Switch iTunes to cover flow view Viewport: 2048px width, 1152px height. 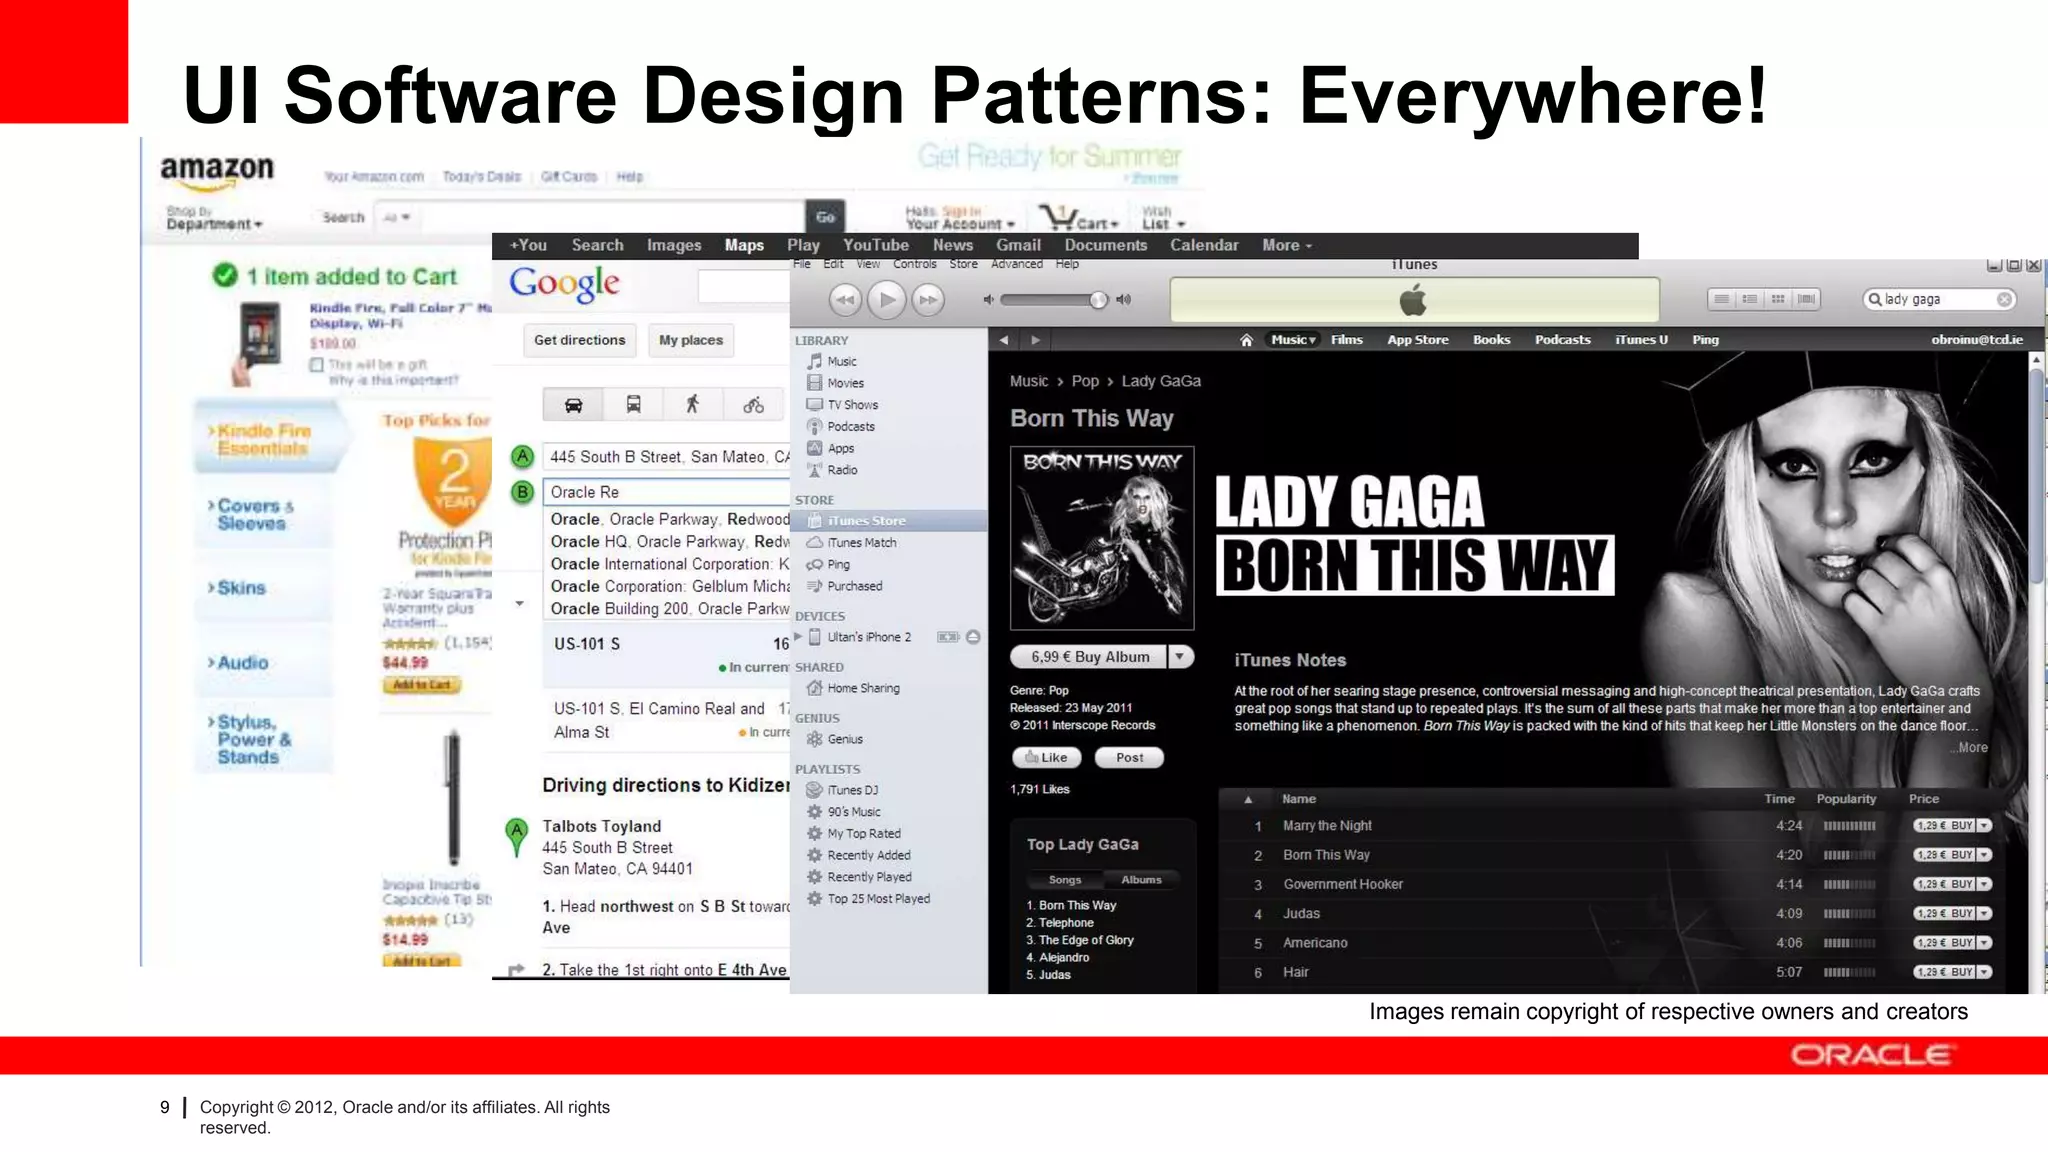pos(1806,299)
